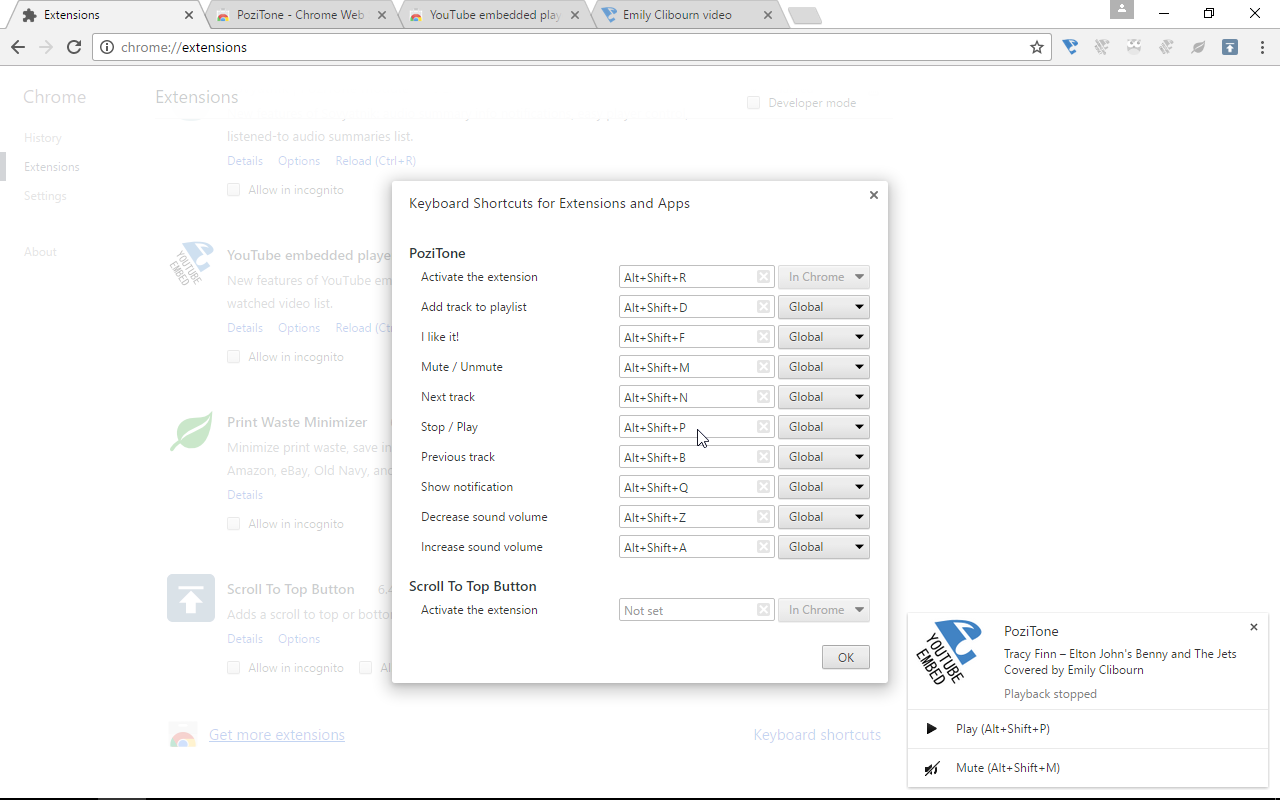Screen dimensions: 1280x800
Task: Open a new tab with the new tab button
Action: click(x=804, y=15)
